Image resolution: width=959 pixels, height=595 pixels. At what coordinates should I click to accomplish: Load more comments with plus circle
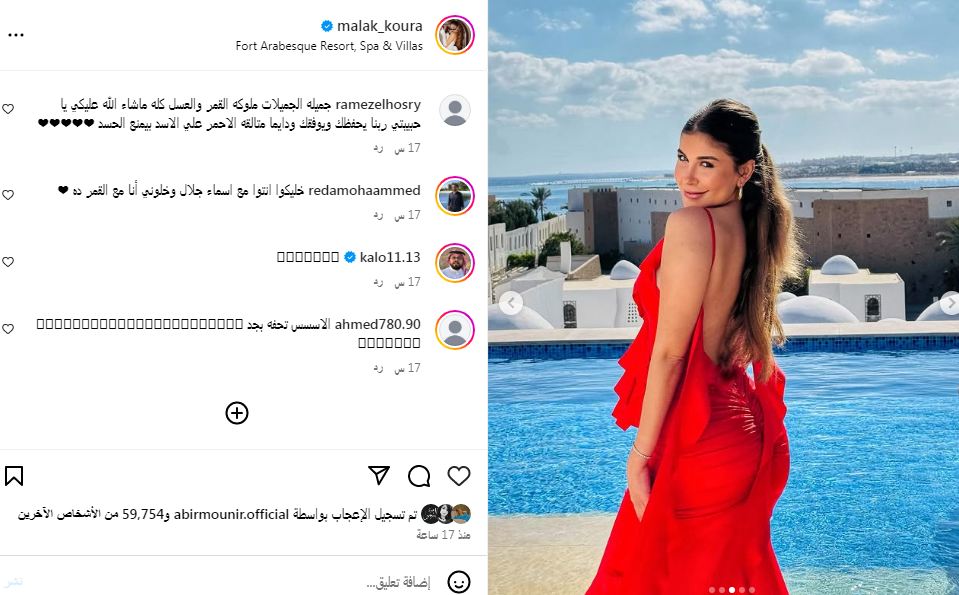pyautogui.click(x=237, y=413)
